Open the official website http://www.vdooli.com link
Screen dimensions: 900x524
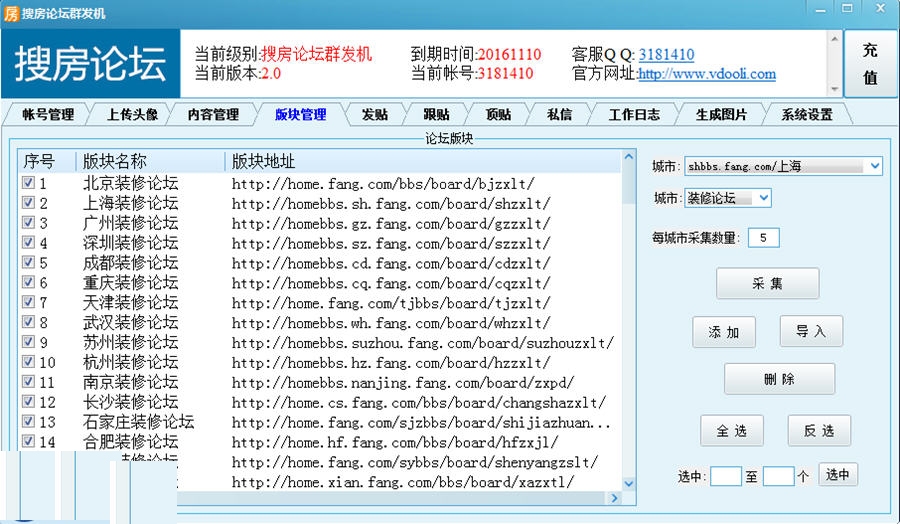coord(707,73)
